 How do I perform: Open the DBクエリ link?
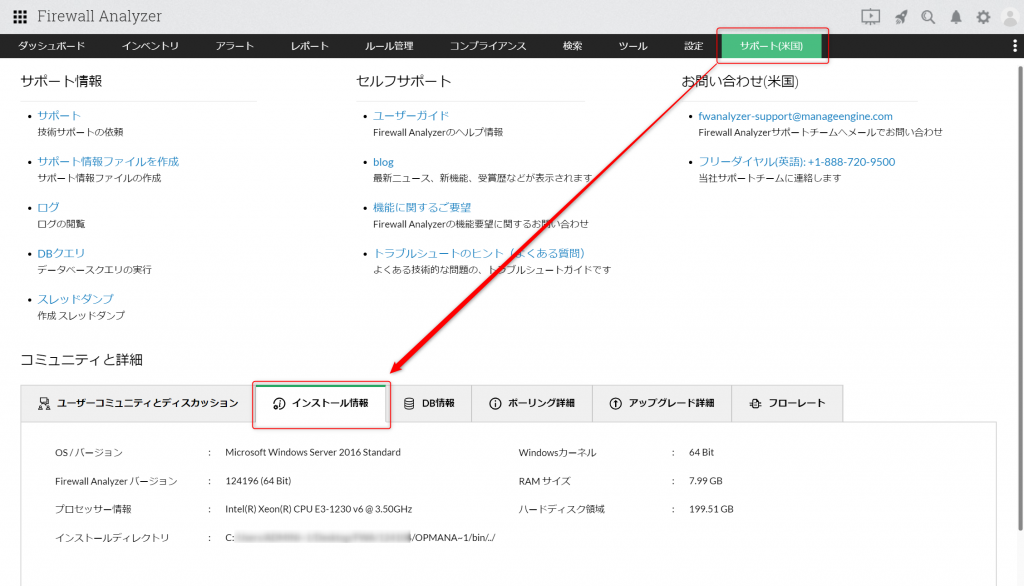coord(61,253)
